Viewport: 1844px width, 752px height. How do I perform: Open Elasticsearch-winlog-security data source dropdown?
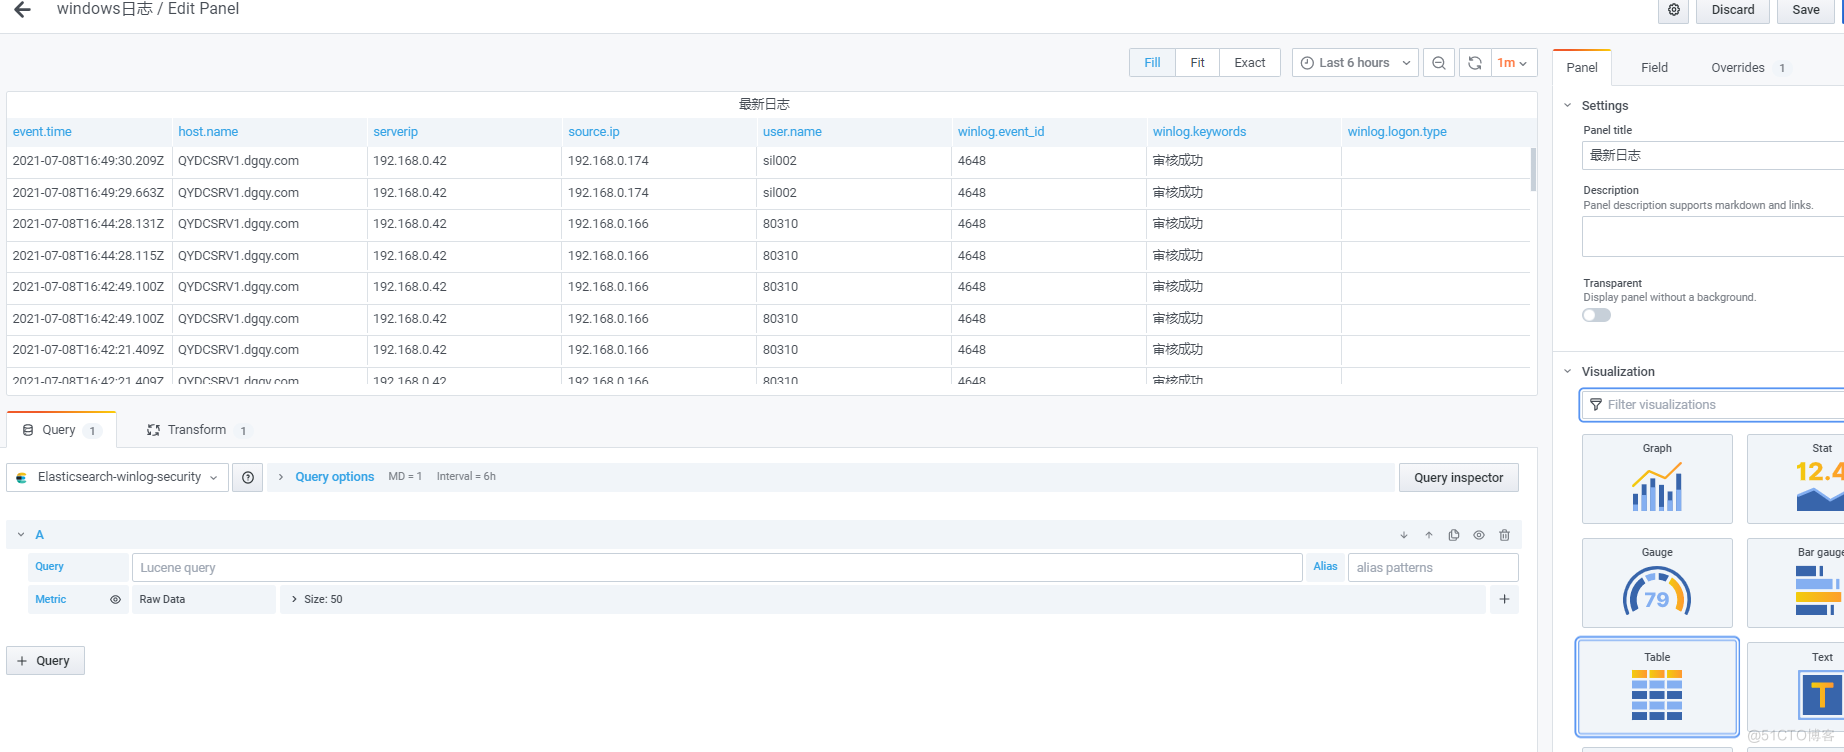tap(118, 478)
